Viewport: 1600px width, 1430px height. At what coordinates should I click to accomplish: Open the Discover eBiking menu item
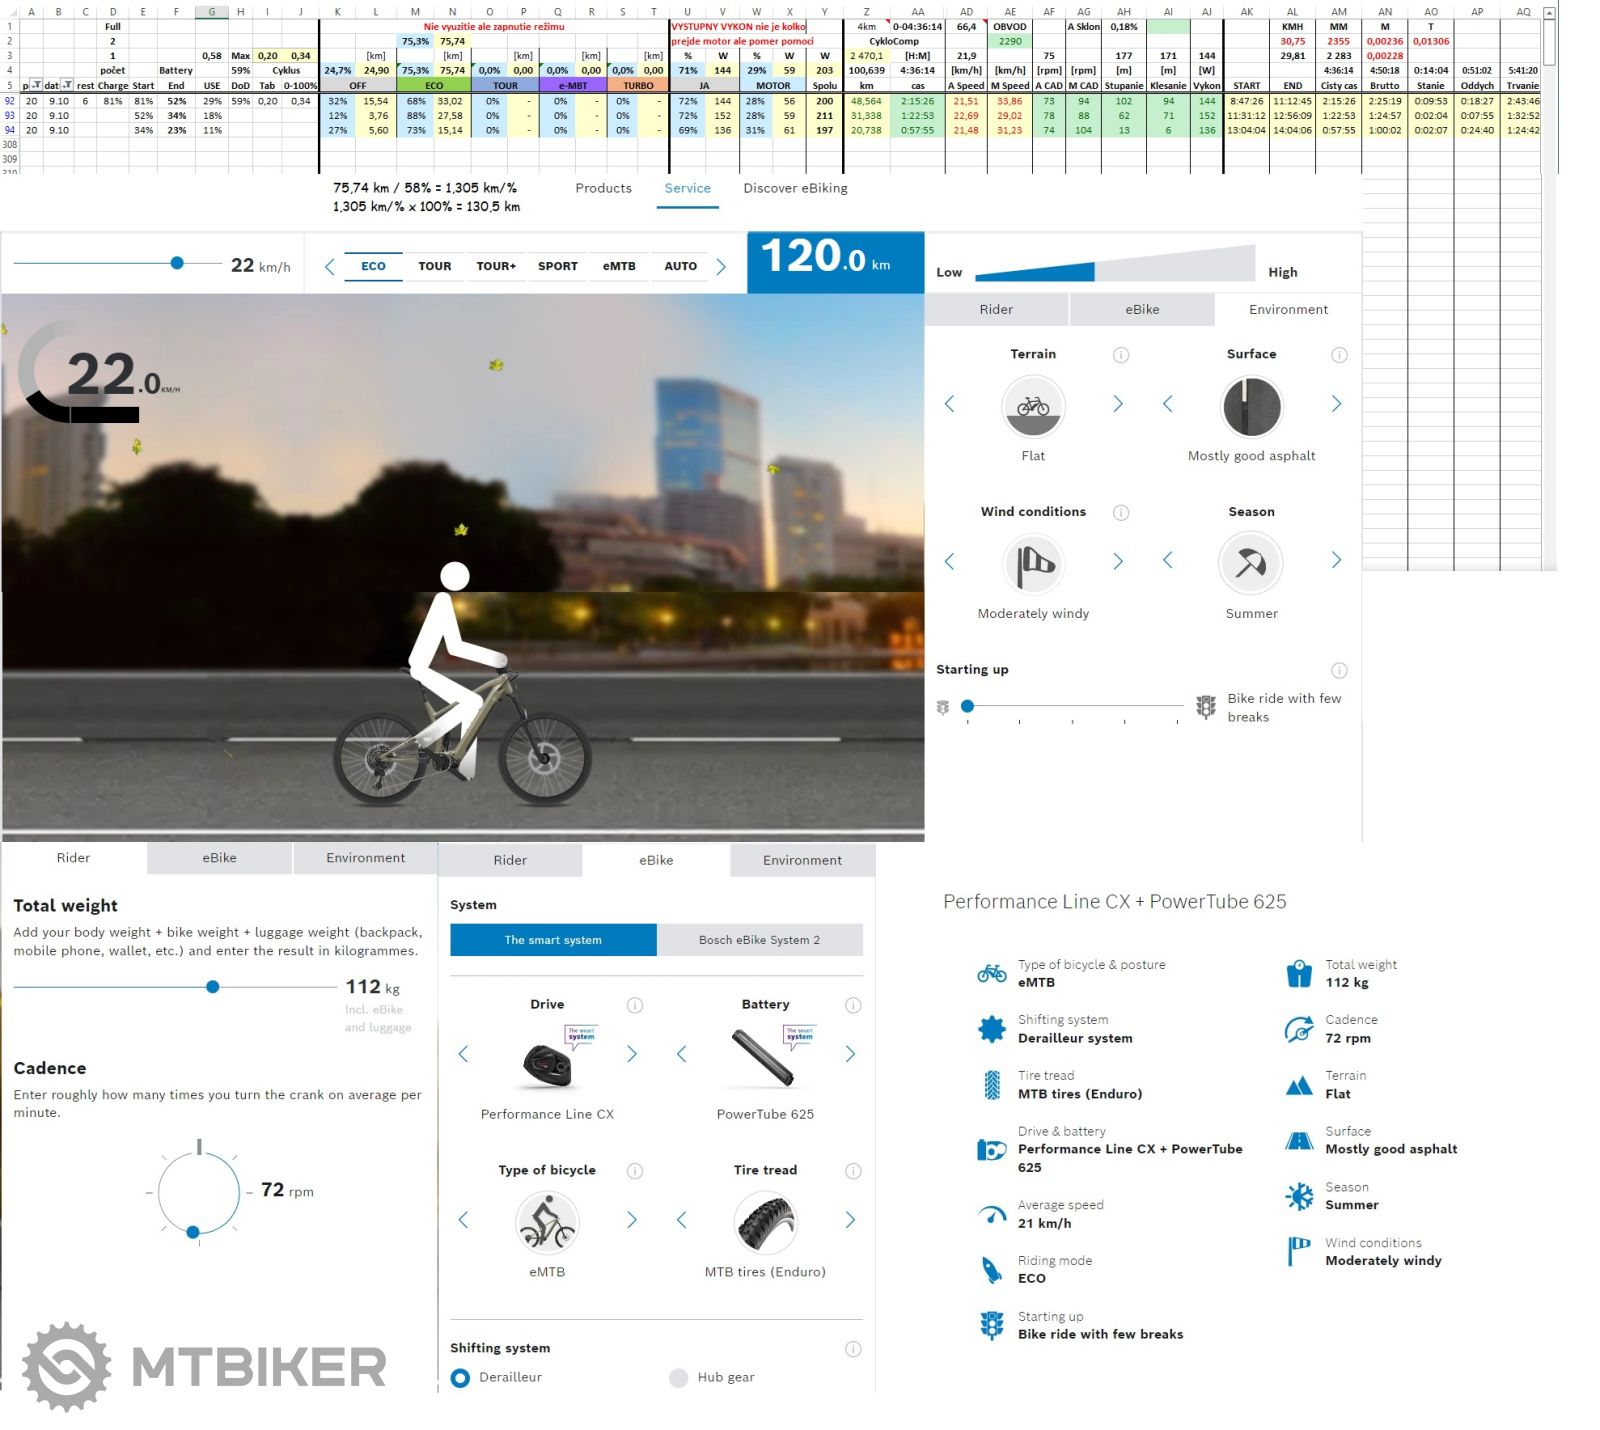click(795, 188)
